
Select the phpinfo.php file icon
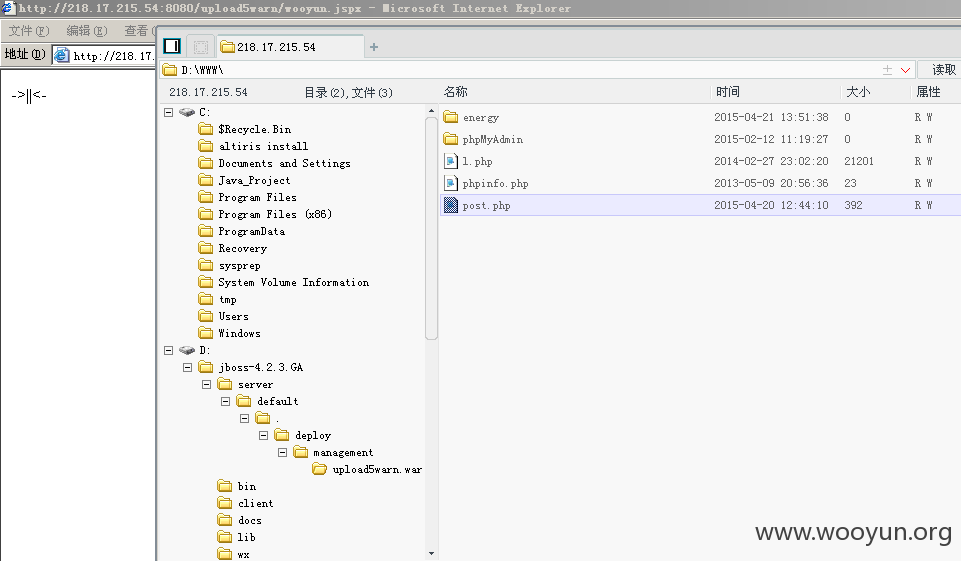[451, 183]
